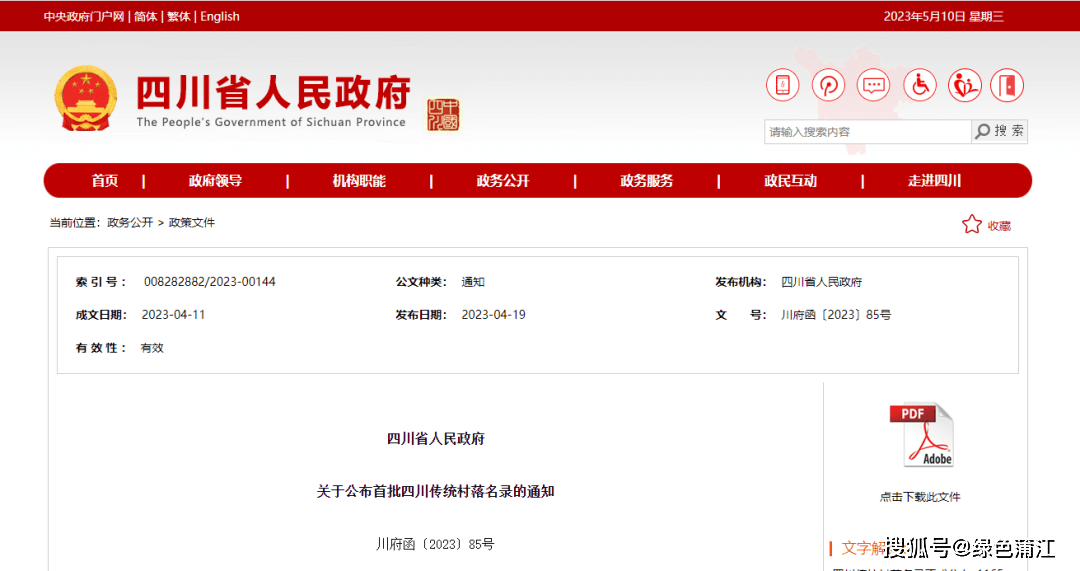The image size is (1080, 571).
Task: Switch language to English
Action: [220, 16]
